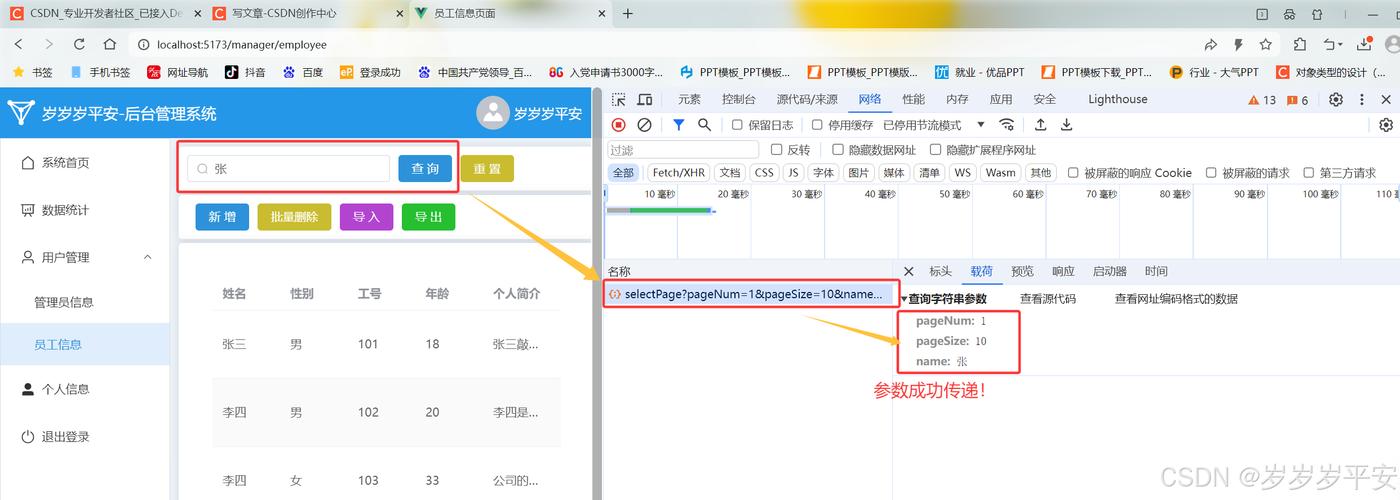Select the Fetch/XHR filter type

pos(679,173)
